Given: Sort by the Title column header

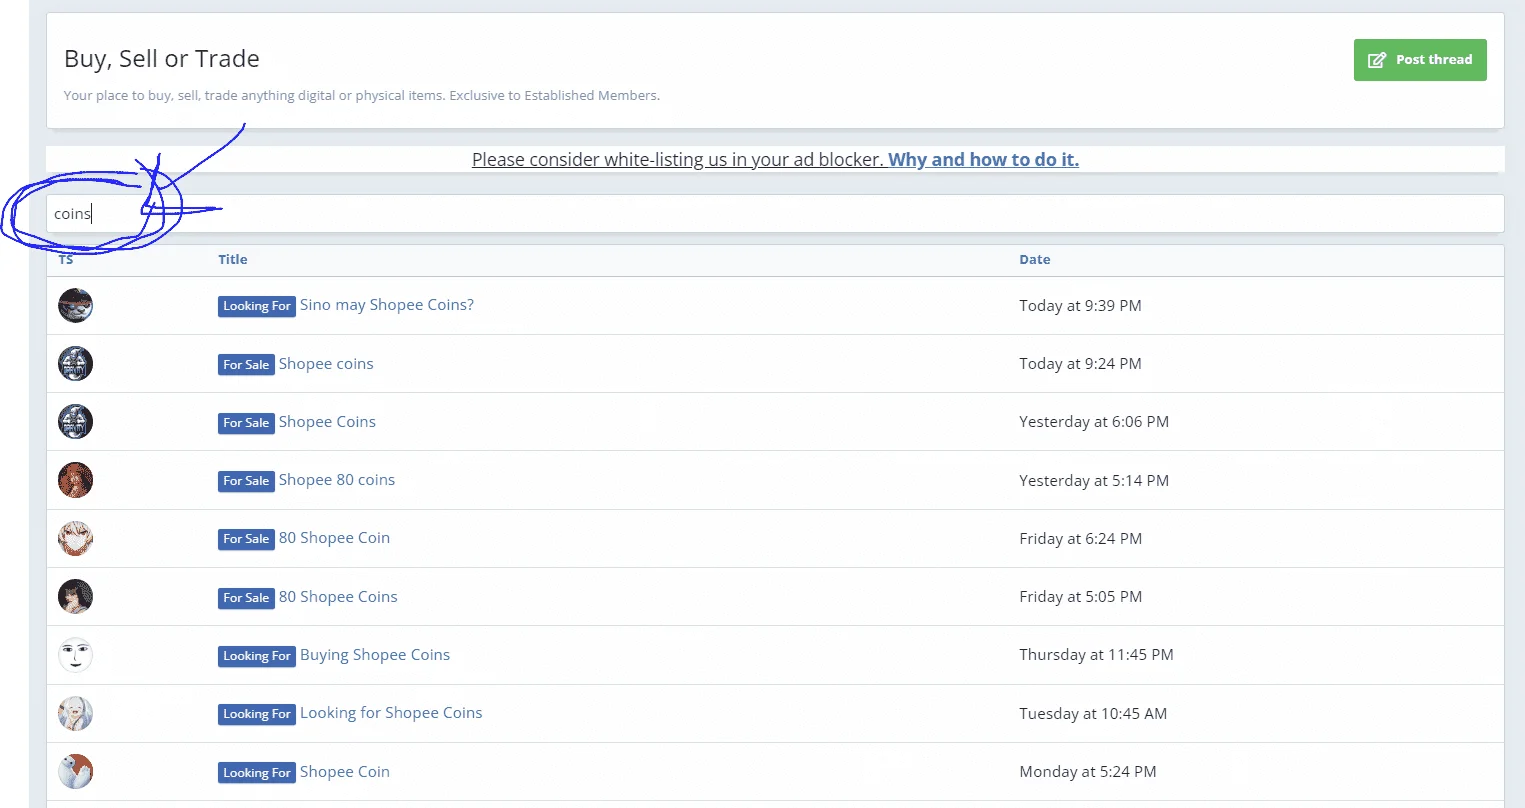Looking at the screenshot, I should (x=233, y=259).
